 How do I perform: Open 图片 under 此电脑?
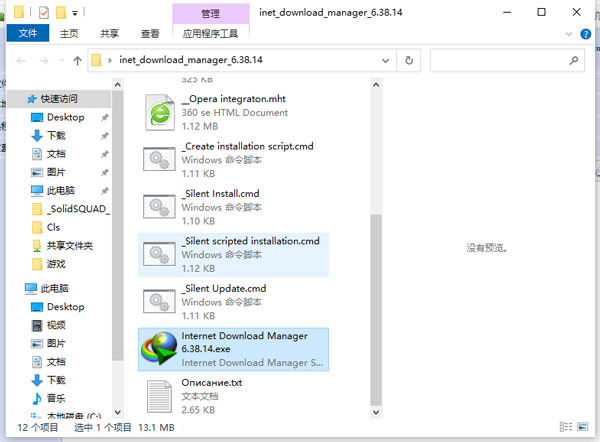pyautogui.click(x=56, y=344)
